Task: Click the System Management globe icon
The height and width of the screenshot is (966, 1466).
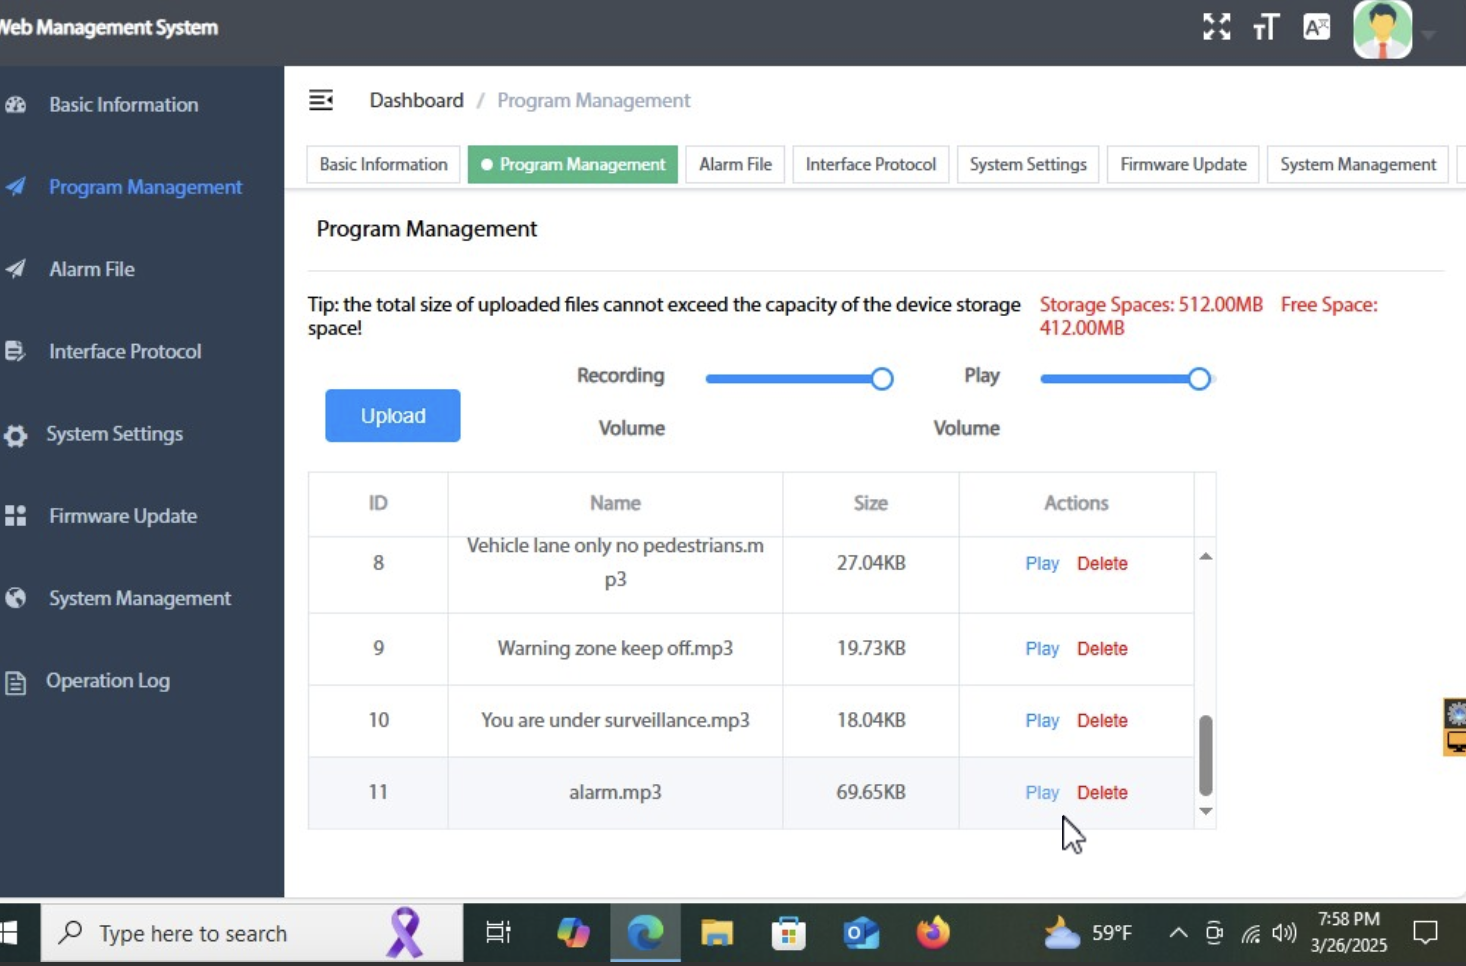Action: 15,598
